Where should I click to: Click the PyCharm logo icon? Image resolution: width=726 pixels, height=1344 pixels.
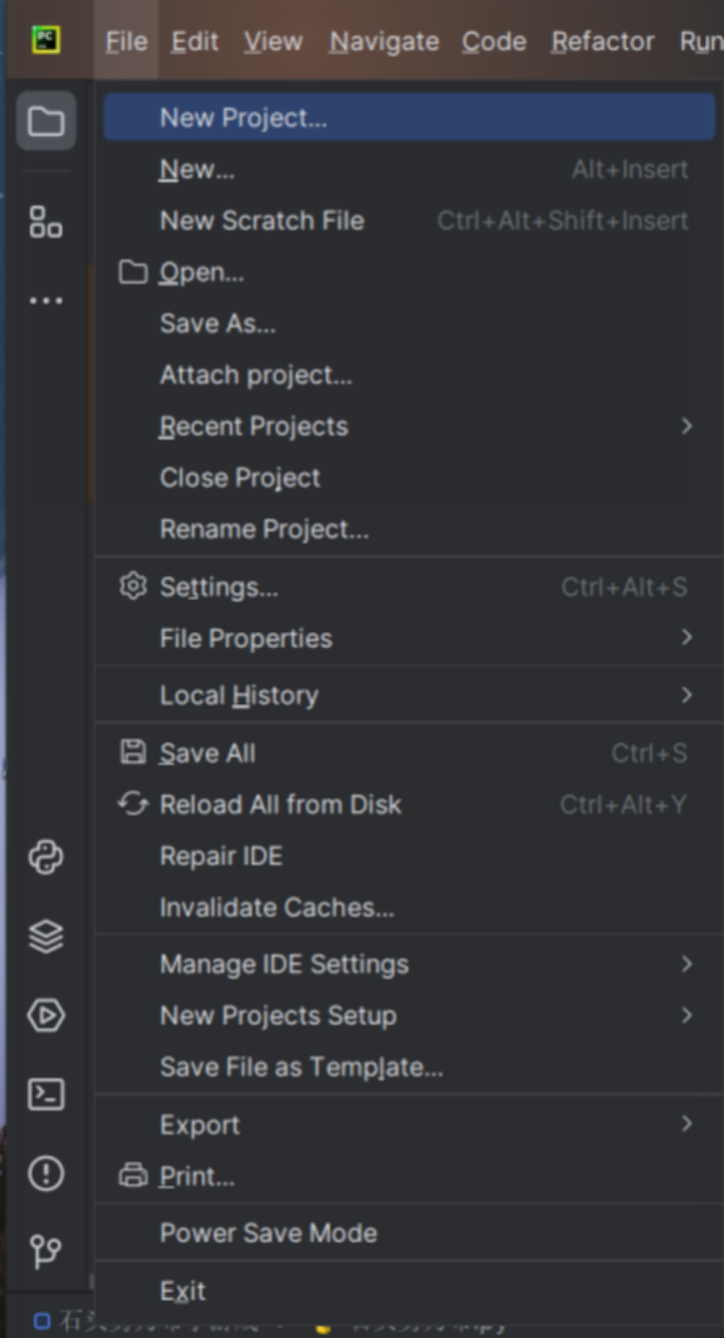pyautogui.click(x=46, y=40)
